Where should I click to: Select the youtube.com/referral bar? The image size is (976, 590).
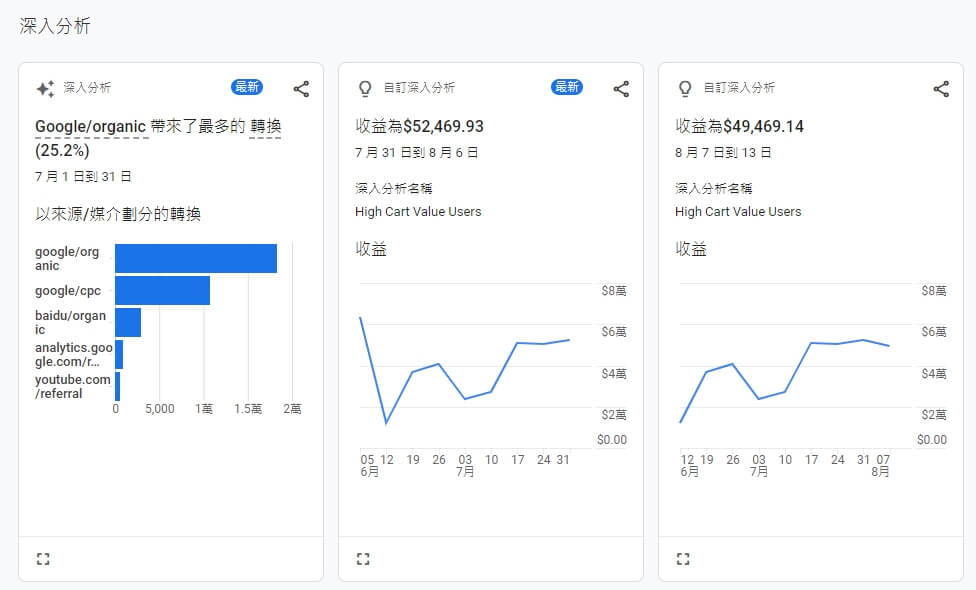coord(118,386)
